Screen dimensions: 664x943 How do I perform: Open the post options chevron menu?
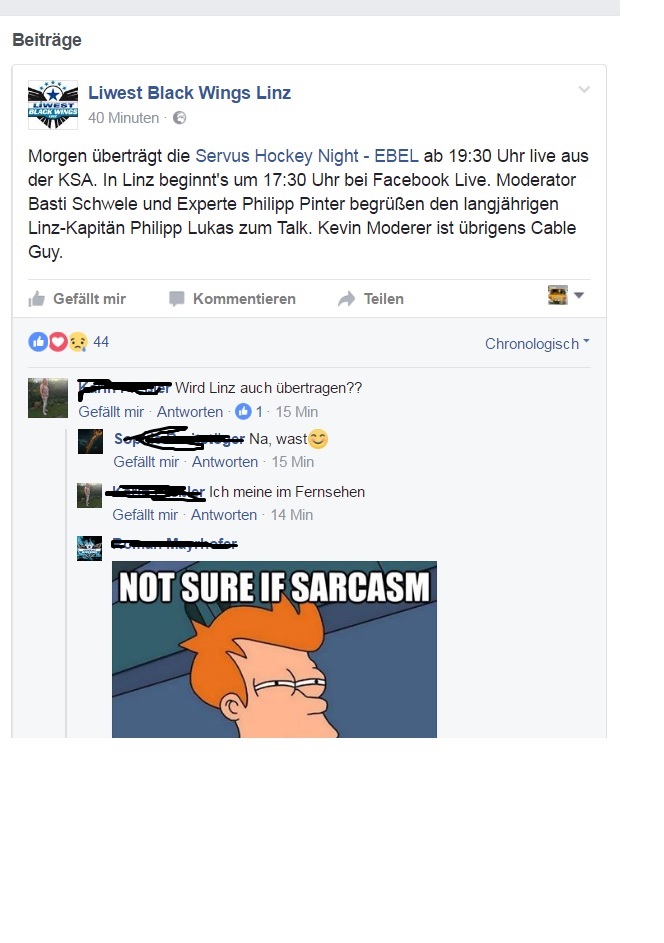point(583,90)
